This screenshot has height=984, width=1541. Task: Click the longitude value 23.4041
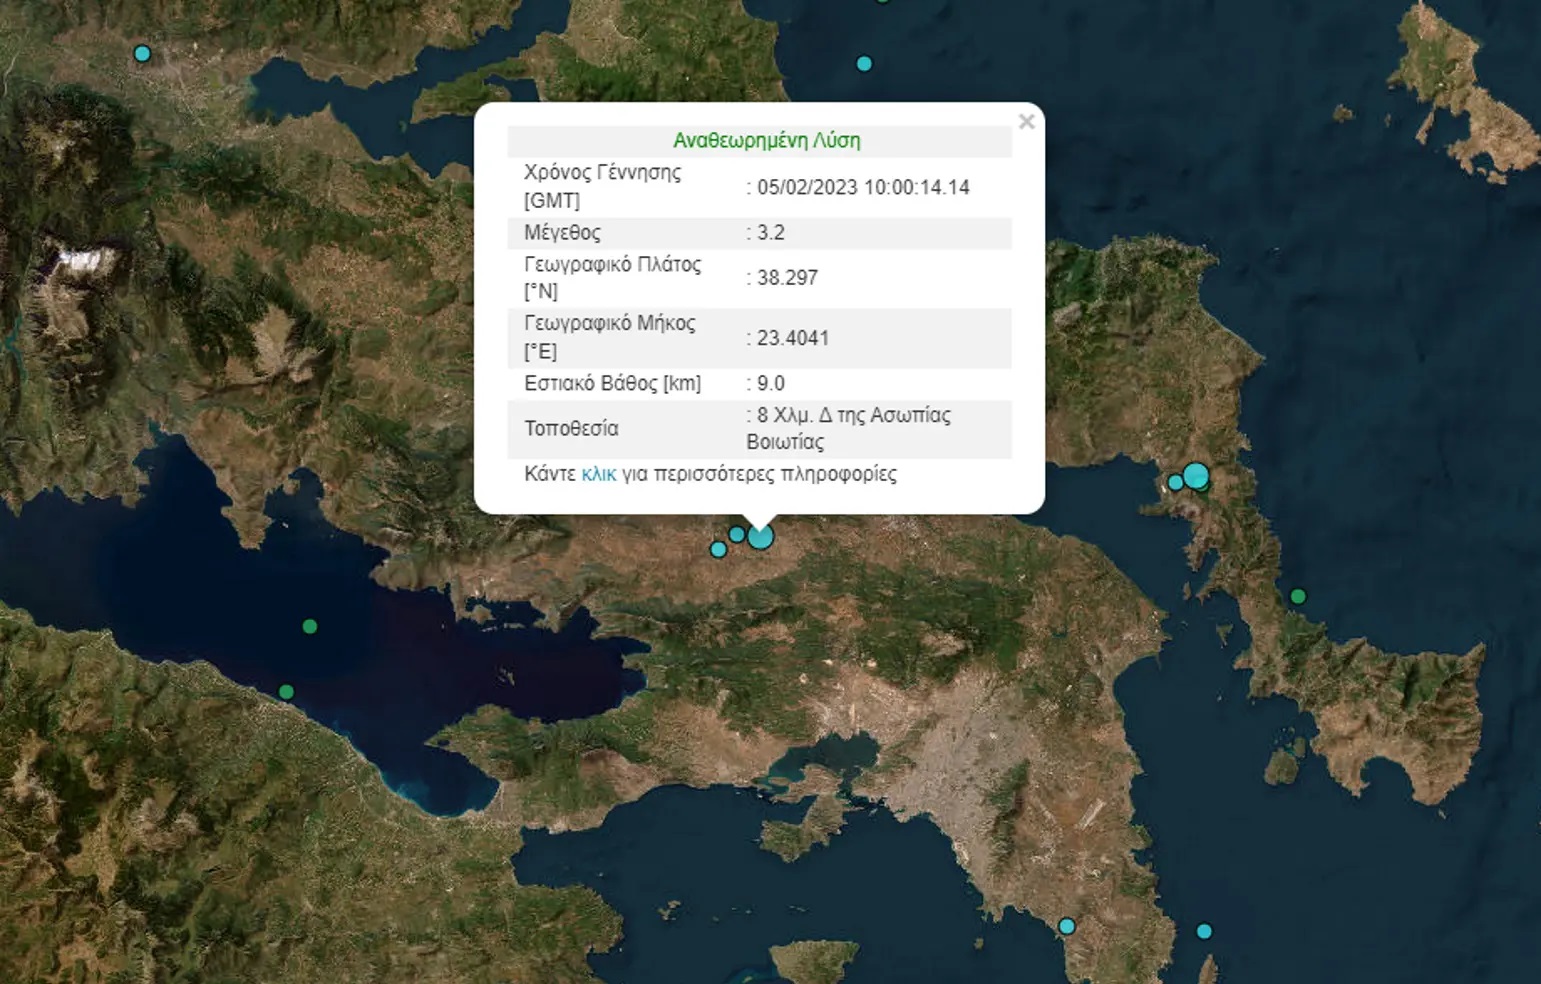pos(792,338)
